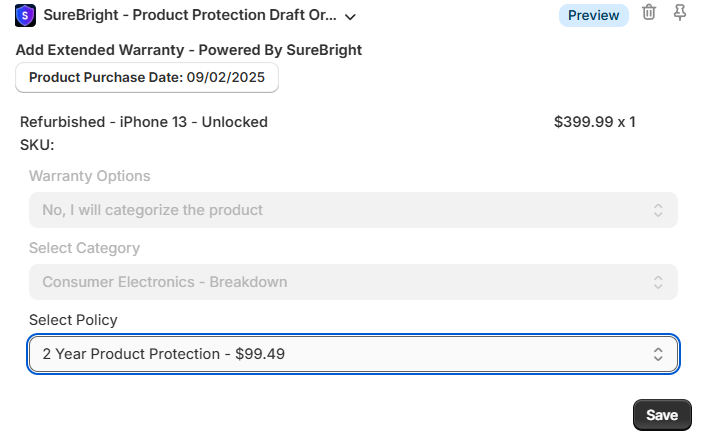The width and height of the screenshot is (705, 437).
Task: Click the SureBright shield logo icon
Action: (26, 16)
